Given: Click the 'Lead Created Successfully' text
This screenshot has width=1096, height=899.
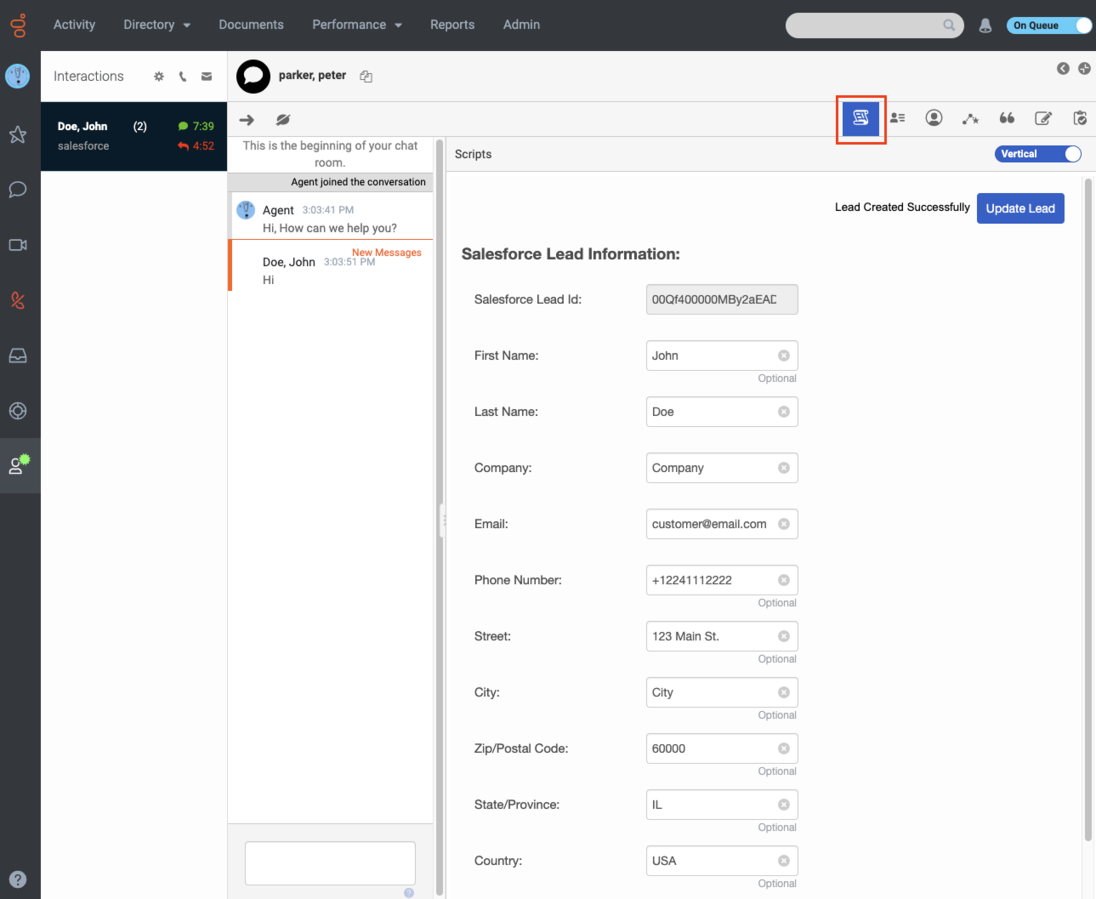Looking at the screenshot, I should 902,207.
